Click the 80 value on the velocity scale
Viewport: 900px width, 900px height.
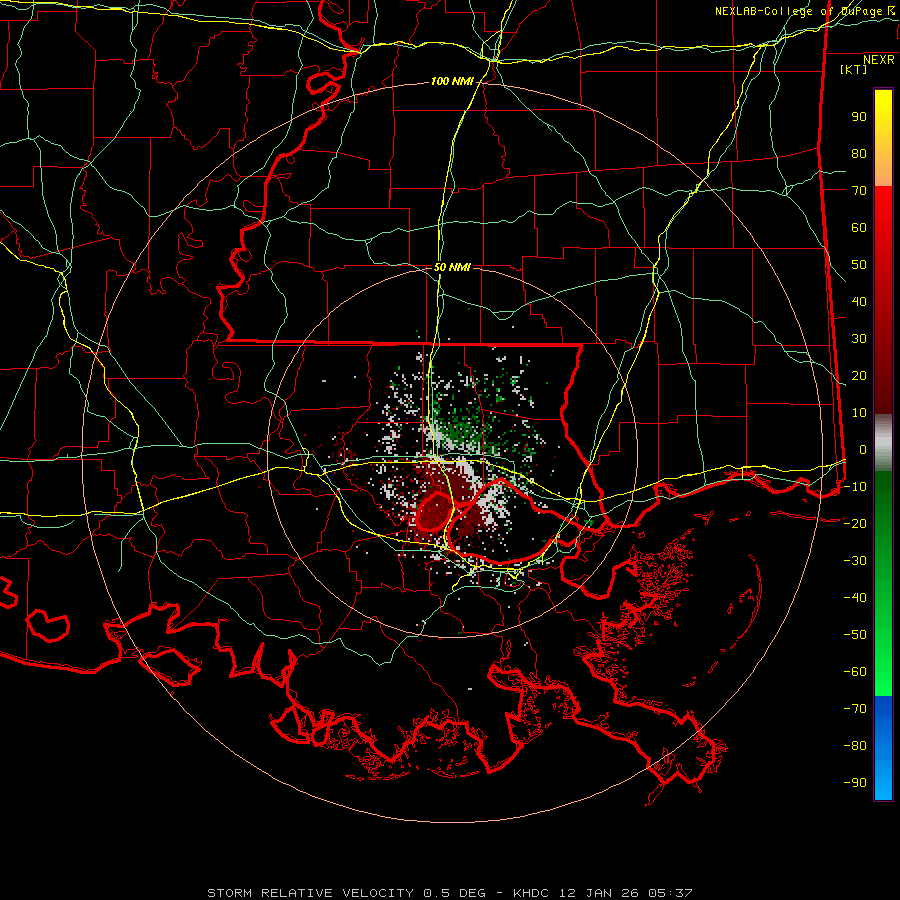(859, 154)
